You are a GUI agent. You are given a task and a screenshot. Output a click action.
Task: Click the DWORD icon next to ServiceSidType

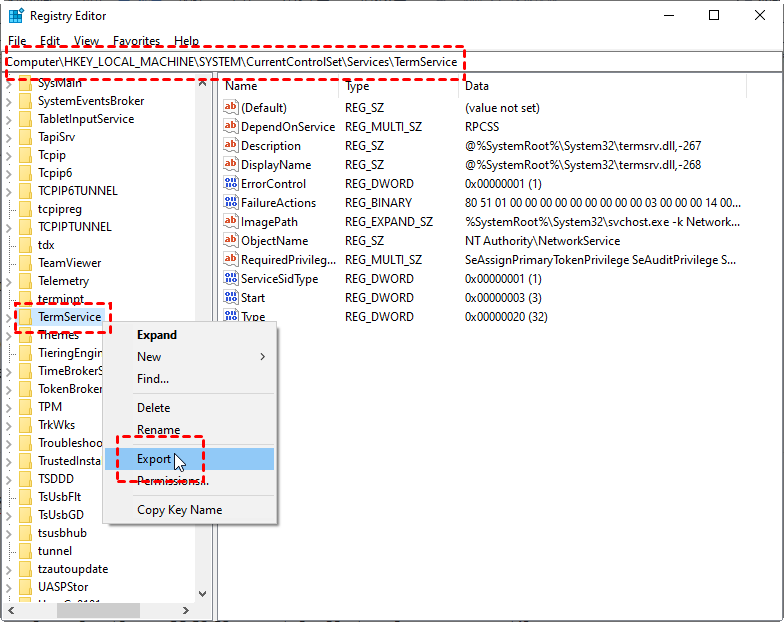230,279
